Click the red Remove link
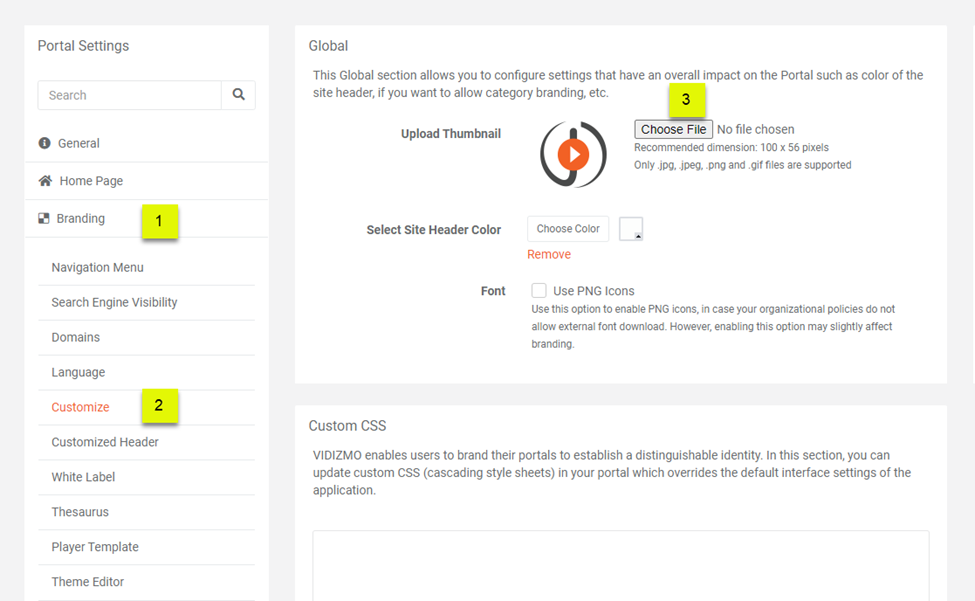The image size is (975, 601). (x=549, y=255)
